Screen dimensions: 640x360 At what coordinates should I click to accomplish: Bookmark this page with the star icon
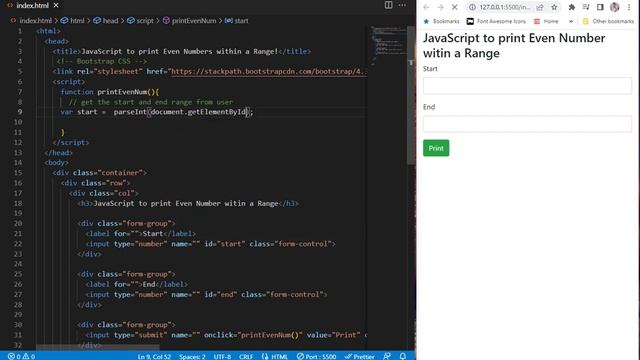point(554,7)
